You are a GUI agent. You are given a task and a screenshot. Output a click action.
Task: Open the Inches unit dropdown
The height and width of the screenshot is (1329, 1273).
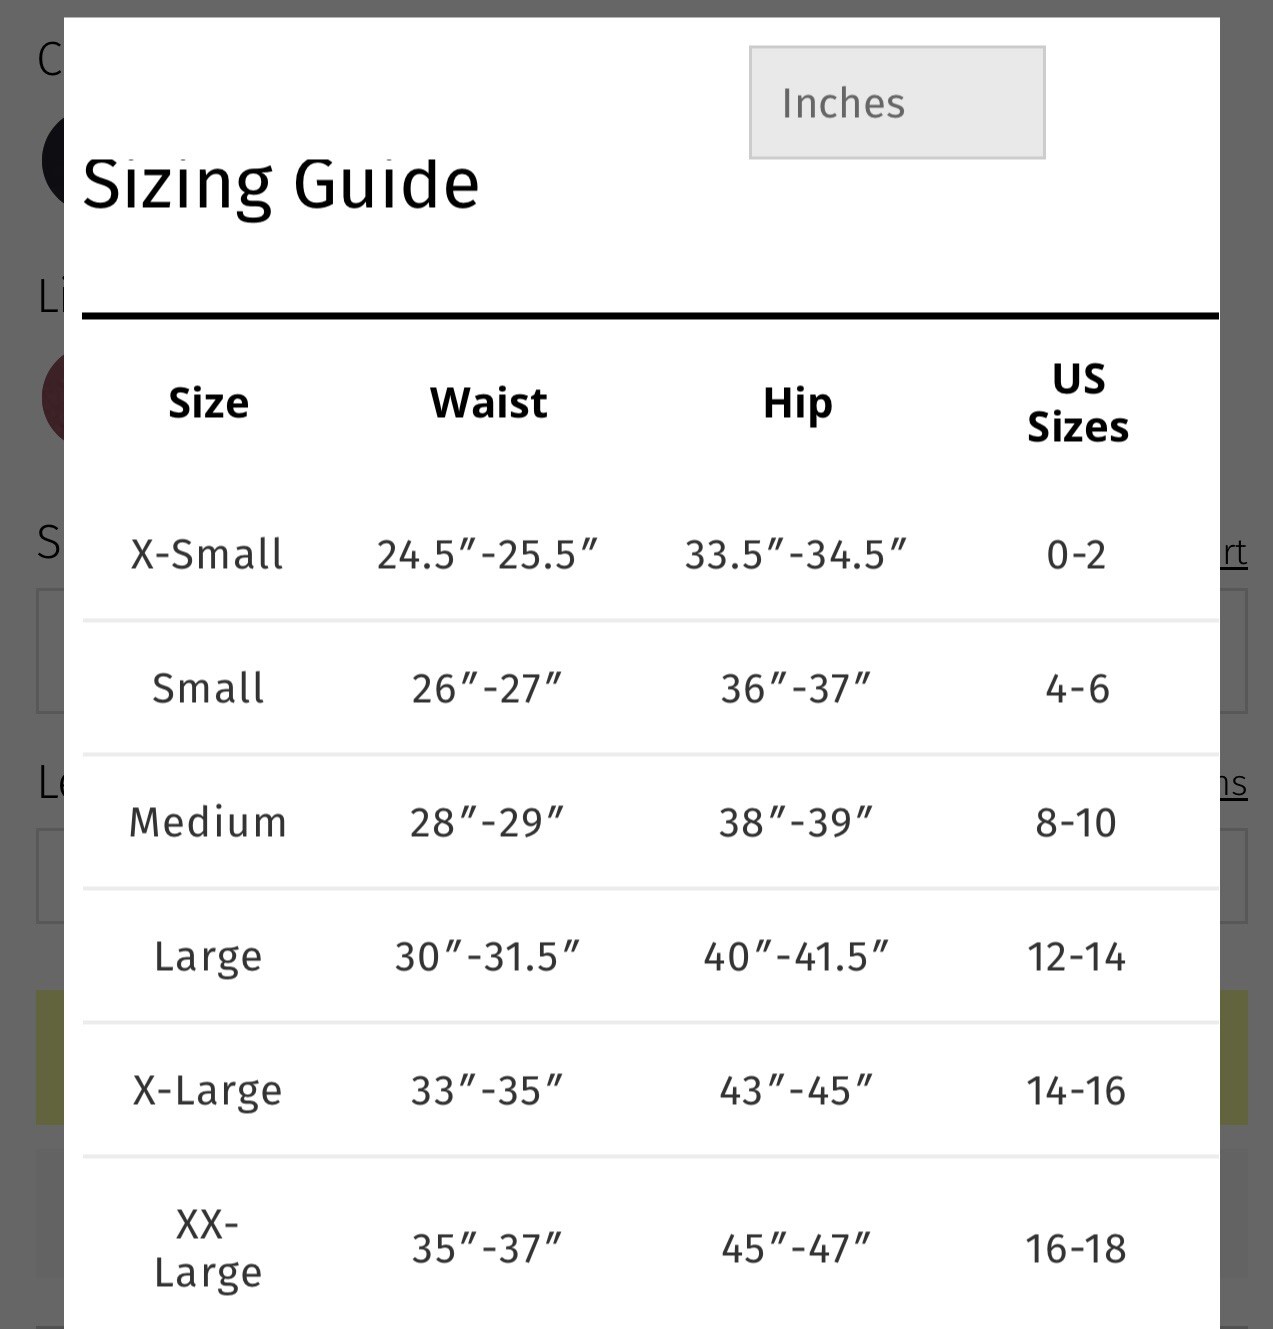(x=897, y=102)
